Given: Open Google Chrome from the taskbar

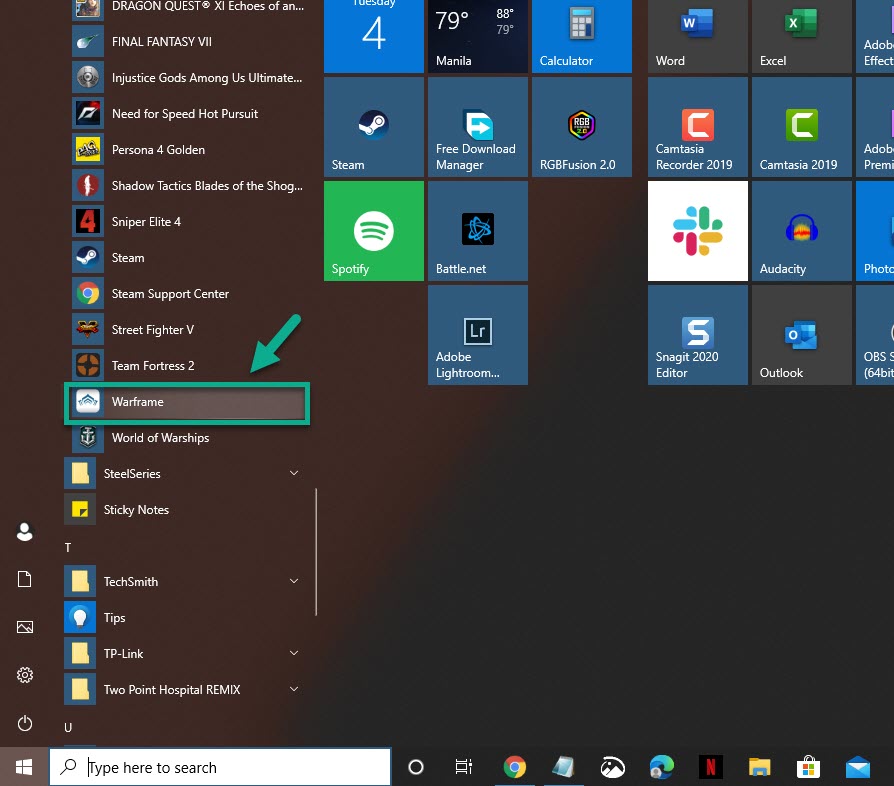Looking at the screenshot, I should [x=514, y=767].
